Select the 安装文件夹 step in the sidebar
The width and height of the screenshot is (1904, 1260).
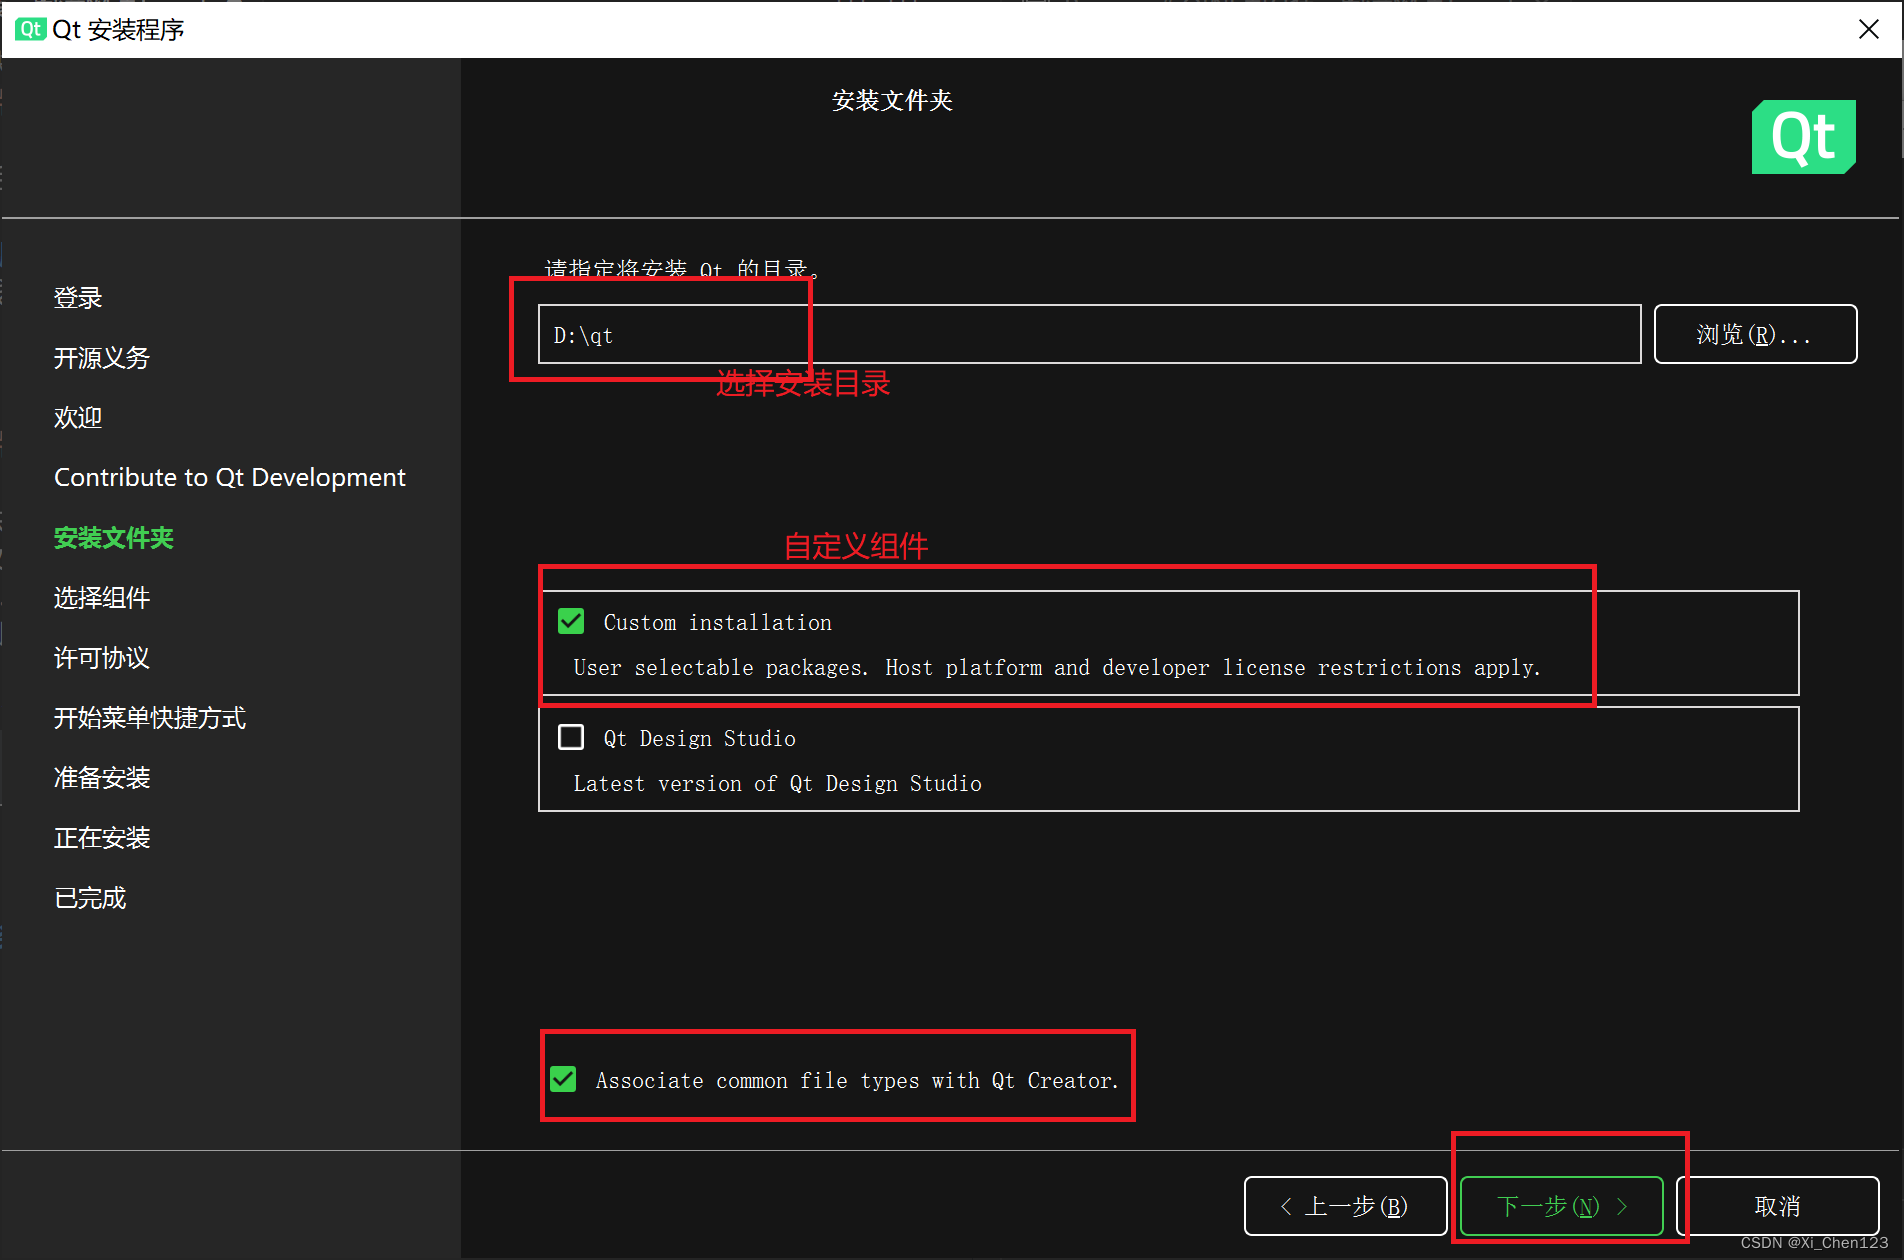(113, 538)
